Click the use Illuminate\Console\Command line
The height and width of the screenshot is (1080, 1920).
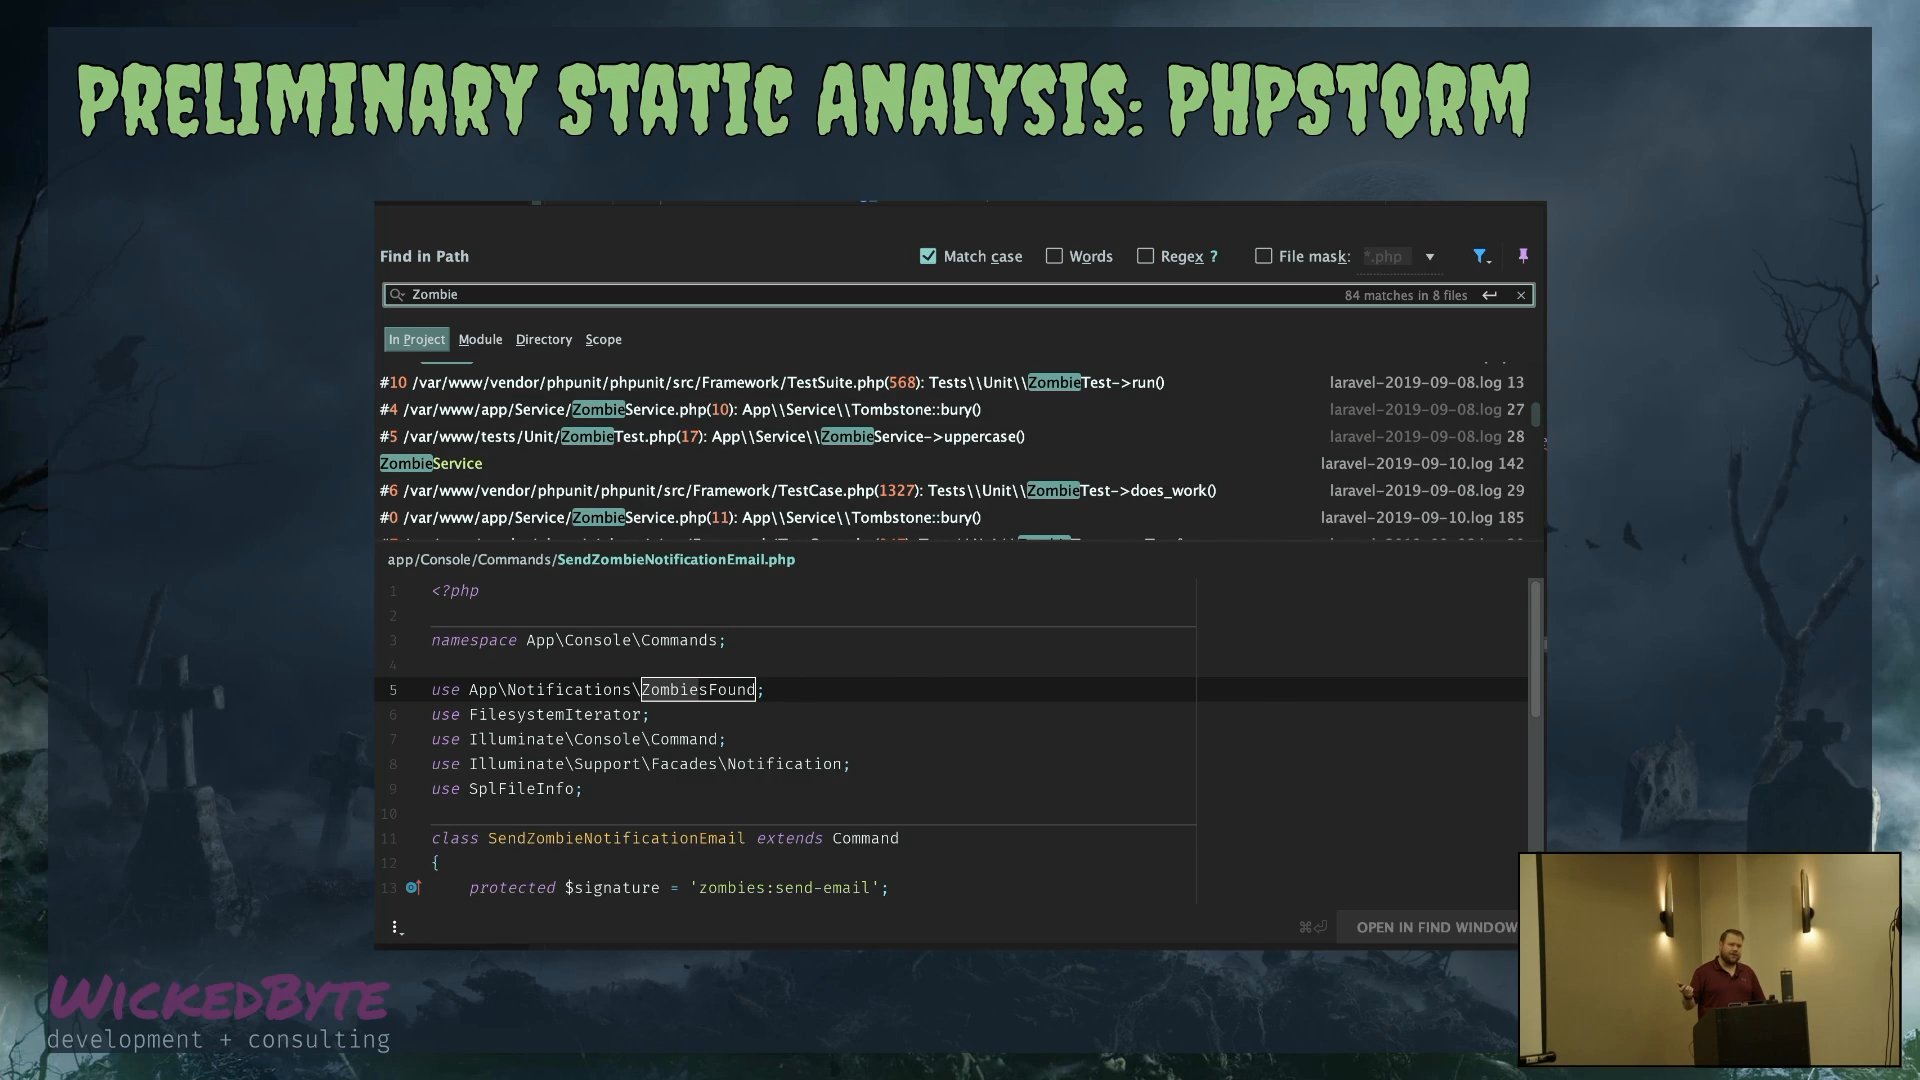[x=578, y=740]
